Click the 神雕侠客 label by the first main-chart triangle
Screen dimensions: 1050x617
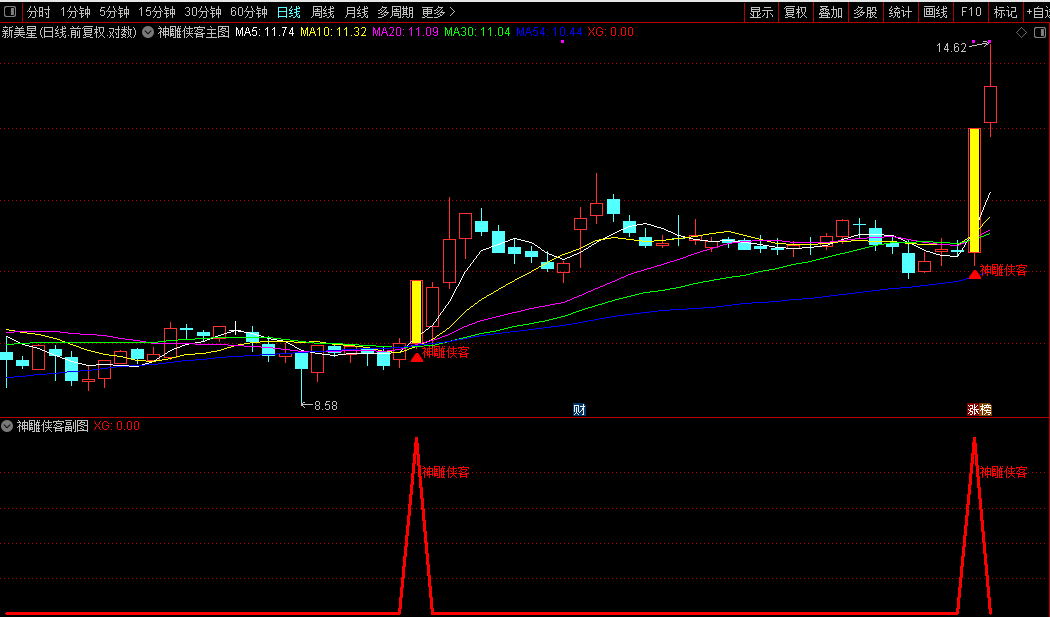coord(445,352)
